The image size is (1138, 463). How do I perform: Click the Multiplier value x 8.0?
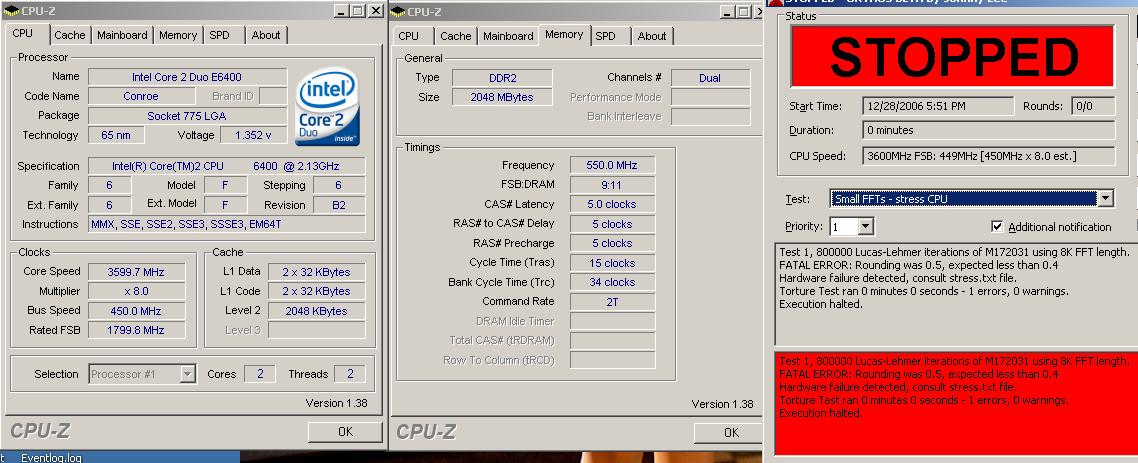point(136,291)
